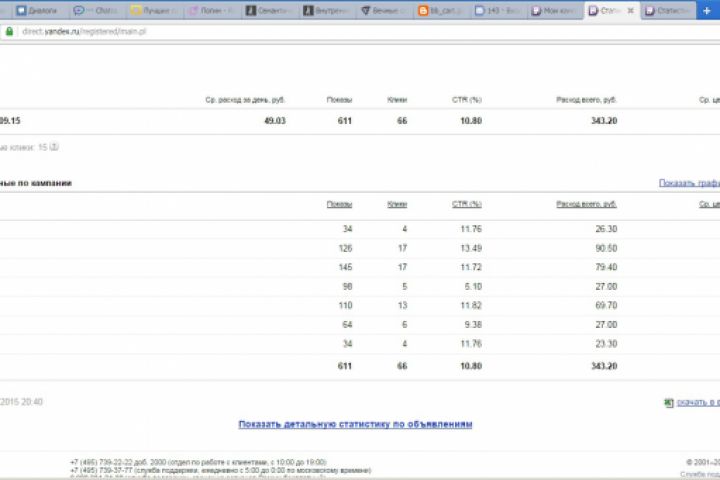
Task: Select the 13.49 CTR cell
Action: pyautogui.click(x=471, y=248)
